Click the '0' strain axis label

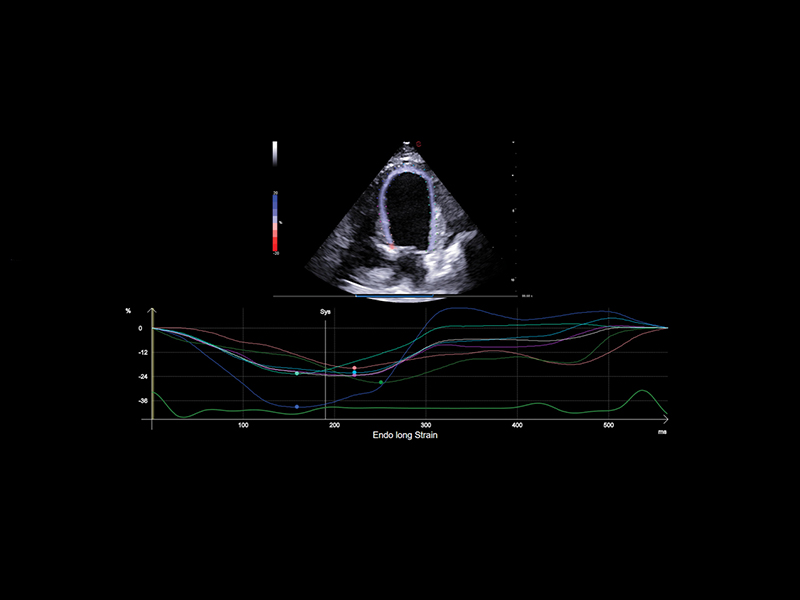click(140, 329)
